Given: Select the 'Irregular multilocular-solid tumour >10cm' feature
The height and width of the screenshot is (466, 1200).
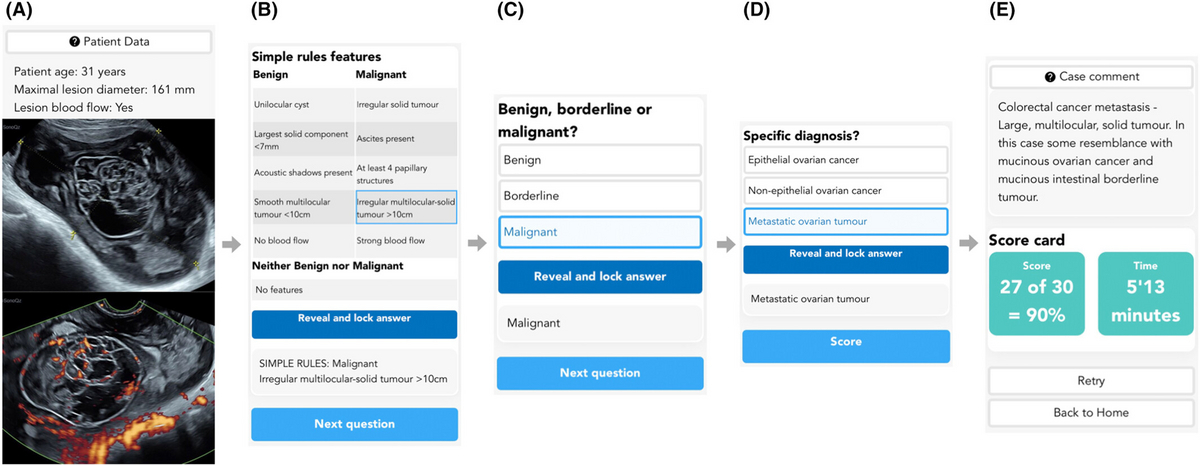Looking at the screenshot, I should 405,207.
